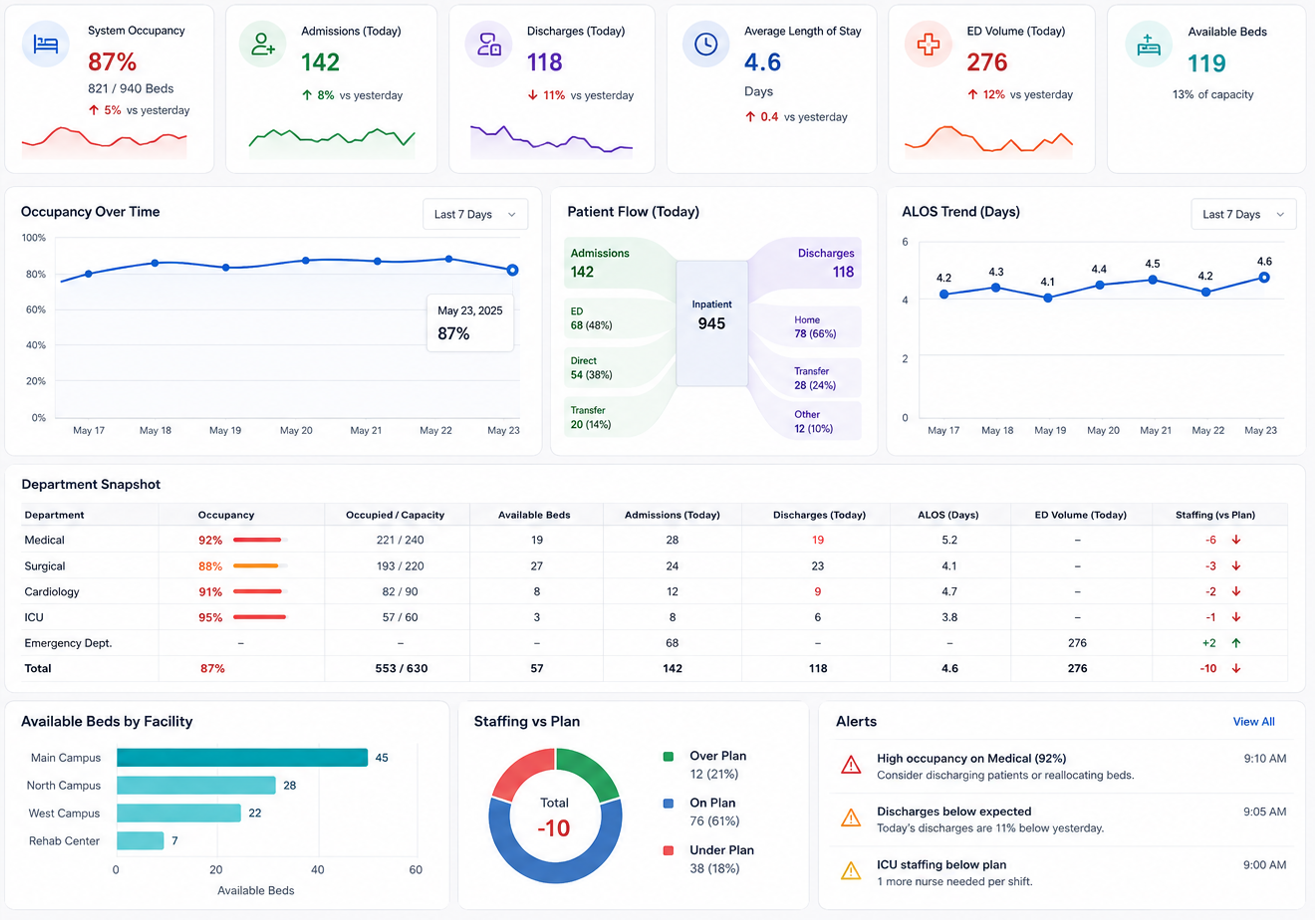Click the Available Beds teal bed icon
Viewport: 1315px width, 920px height.
(1149, 45)
